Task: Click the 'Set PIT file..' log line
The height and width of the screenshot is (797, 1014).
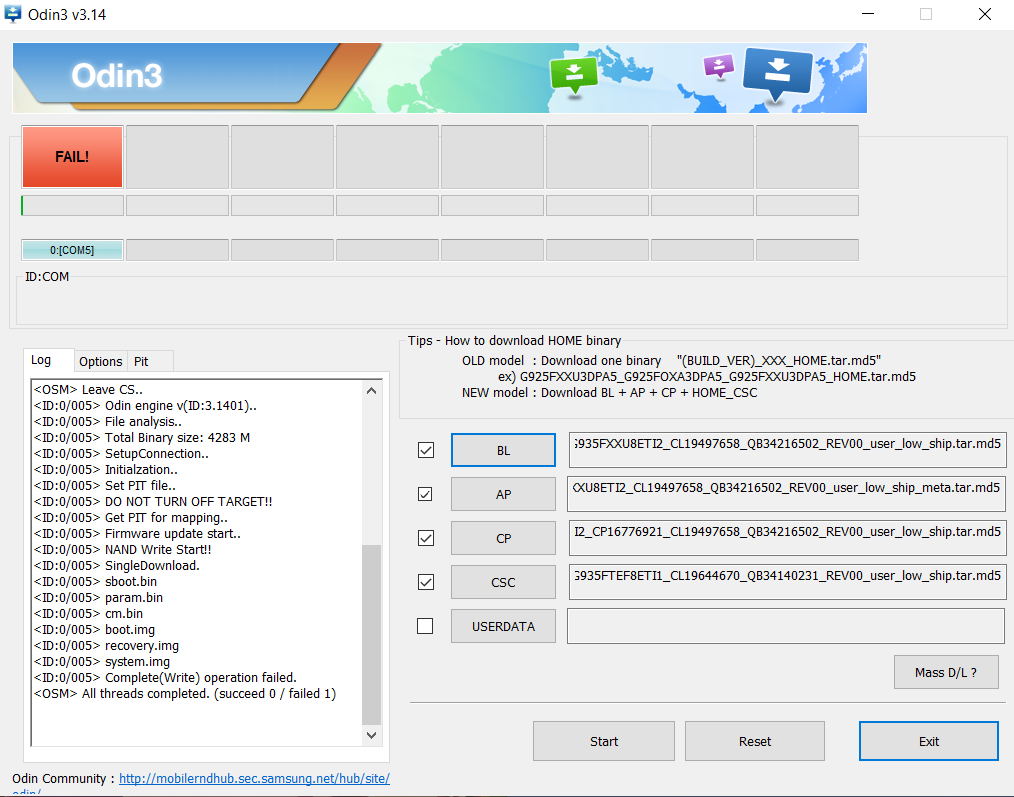Action: 105,486
